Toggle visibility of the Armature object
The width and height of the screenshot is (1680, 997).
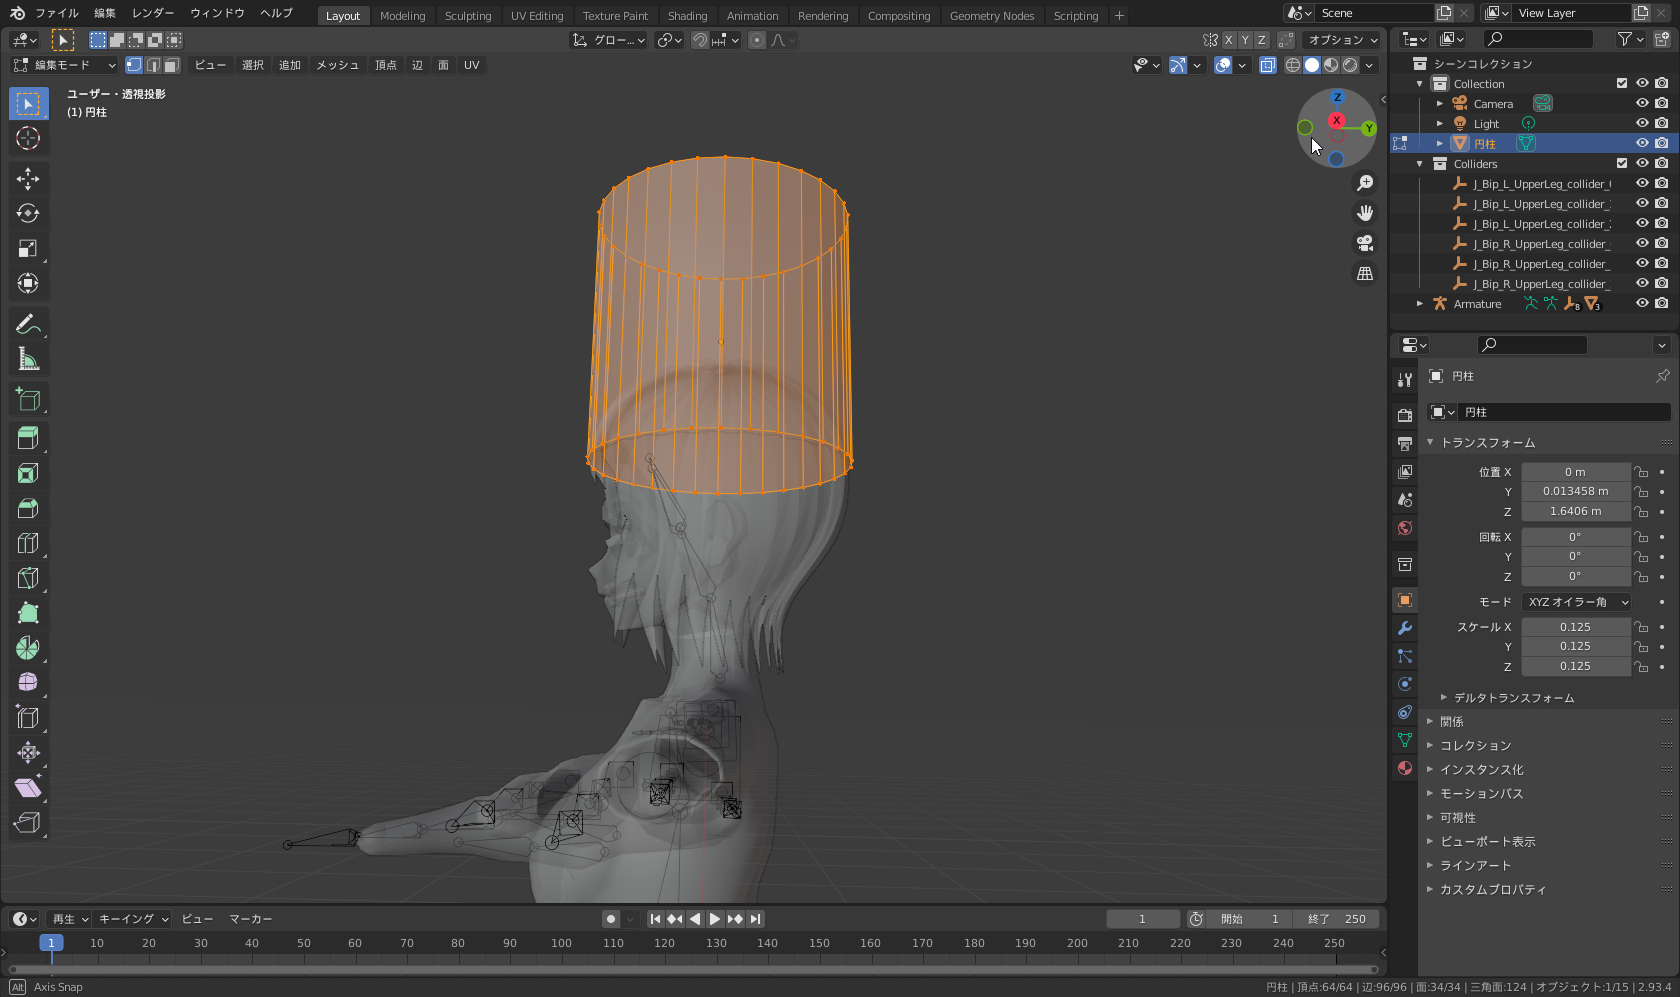point(1642,303)
